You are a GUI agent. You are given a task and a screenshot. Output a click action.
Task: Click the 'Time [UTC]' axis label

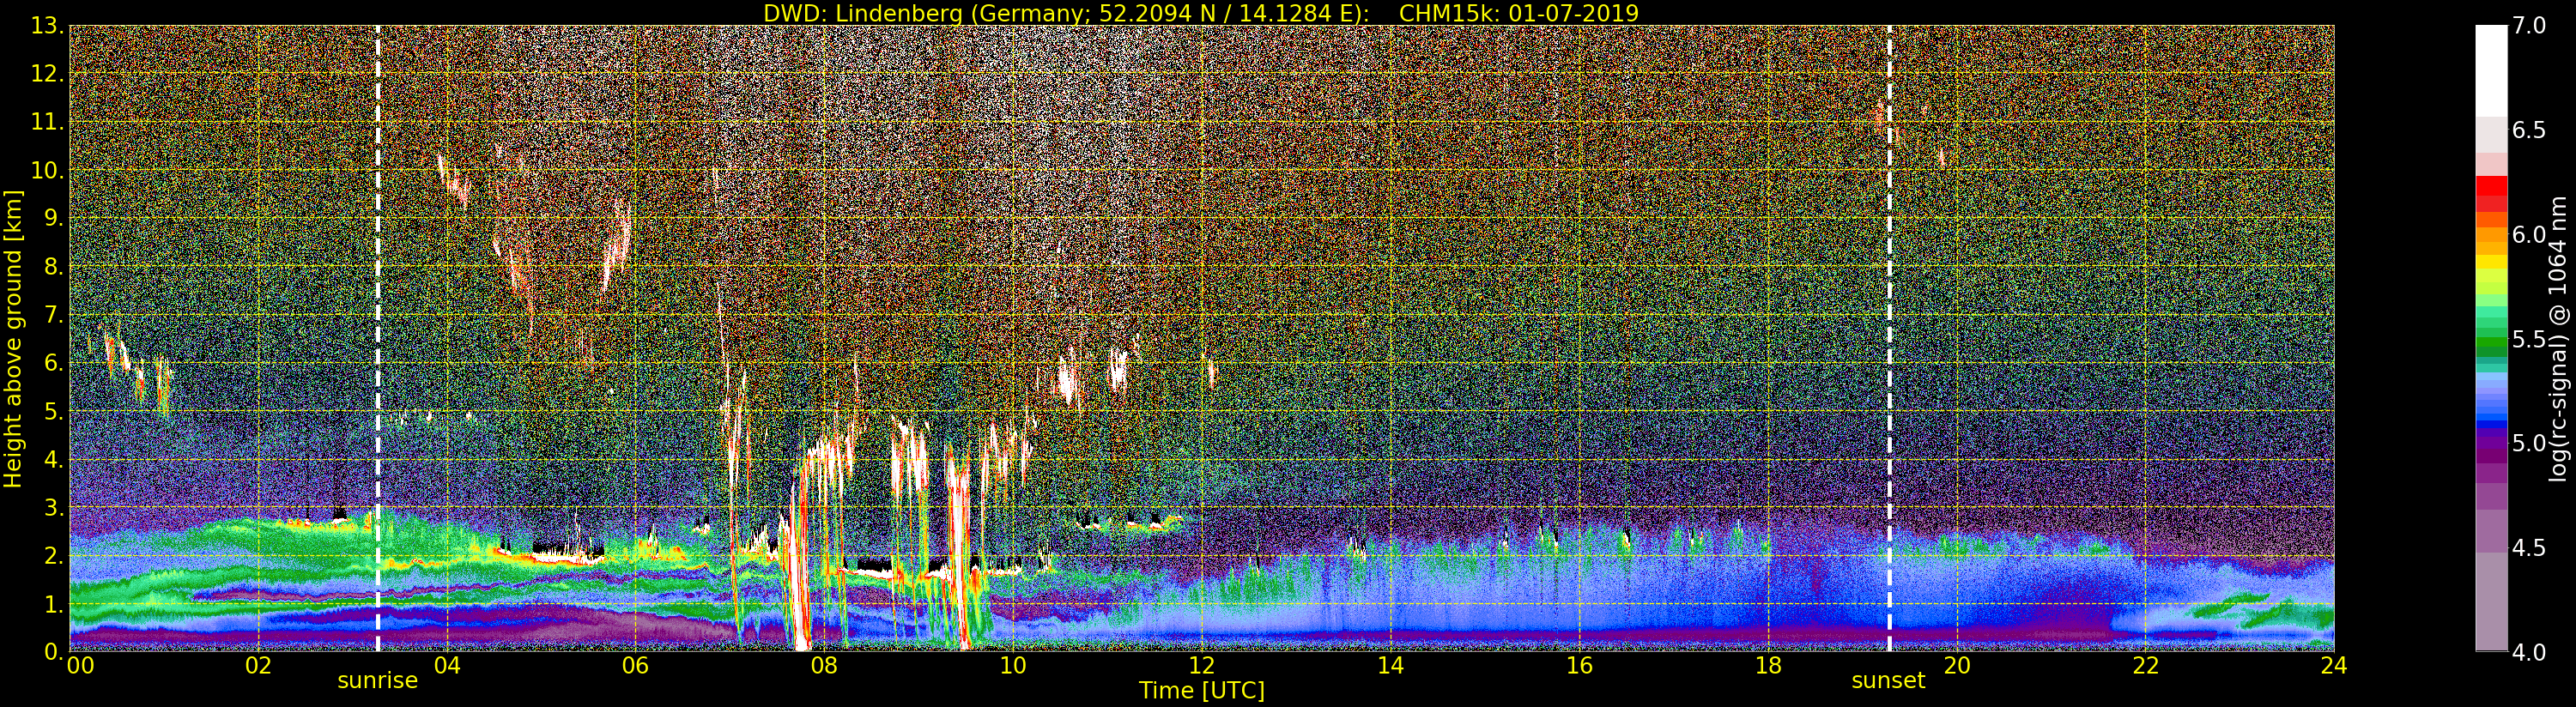point(1202,690)
